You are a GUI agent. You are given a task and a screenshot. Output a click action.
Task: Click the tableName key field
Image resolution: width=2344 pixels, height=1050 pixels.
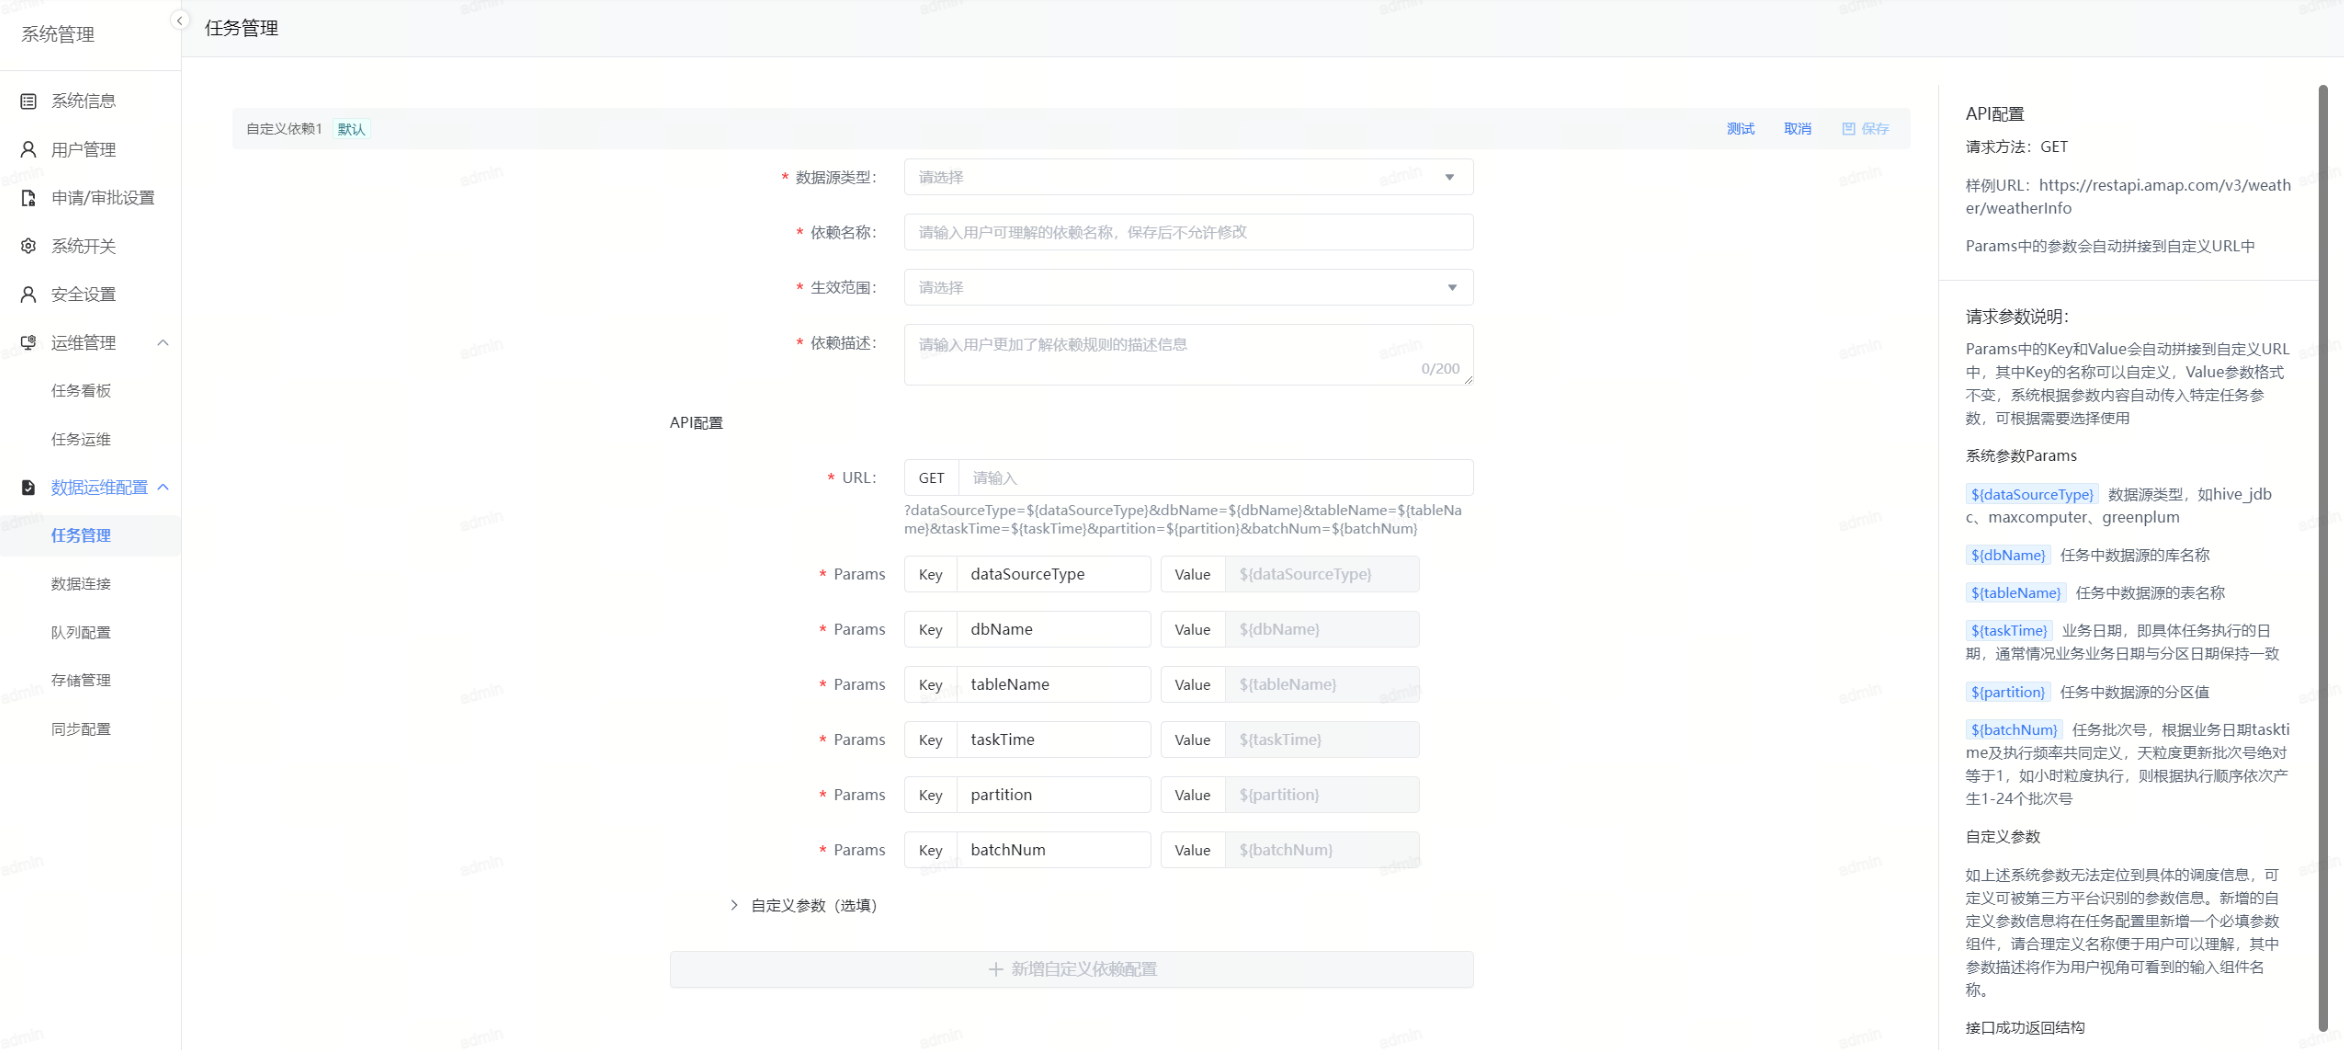pyautogui.click(x=1053, y=684)
